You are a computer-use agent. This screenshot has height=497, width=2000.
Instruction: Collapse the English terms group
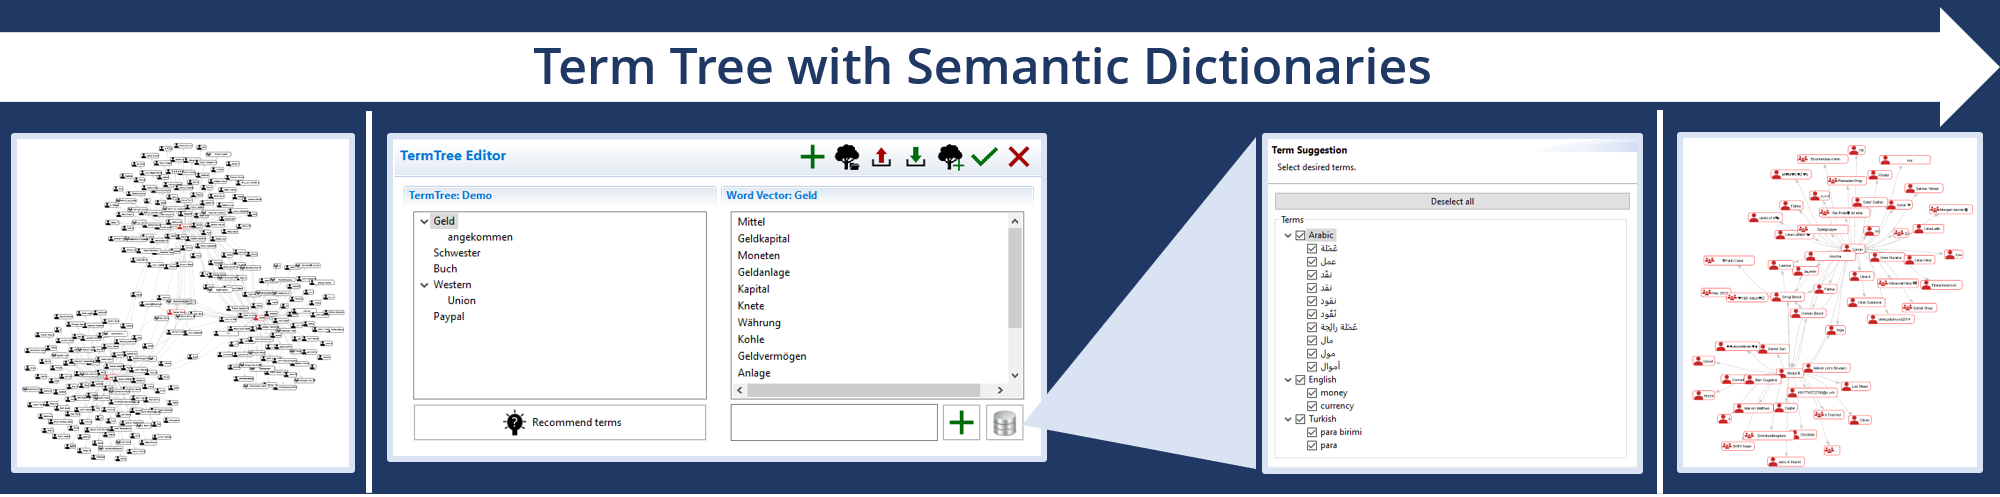tap(1288, 380)
